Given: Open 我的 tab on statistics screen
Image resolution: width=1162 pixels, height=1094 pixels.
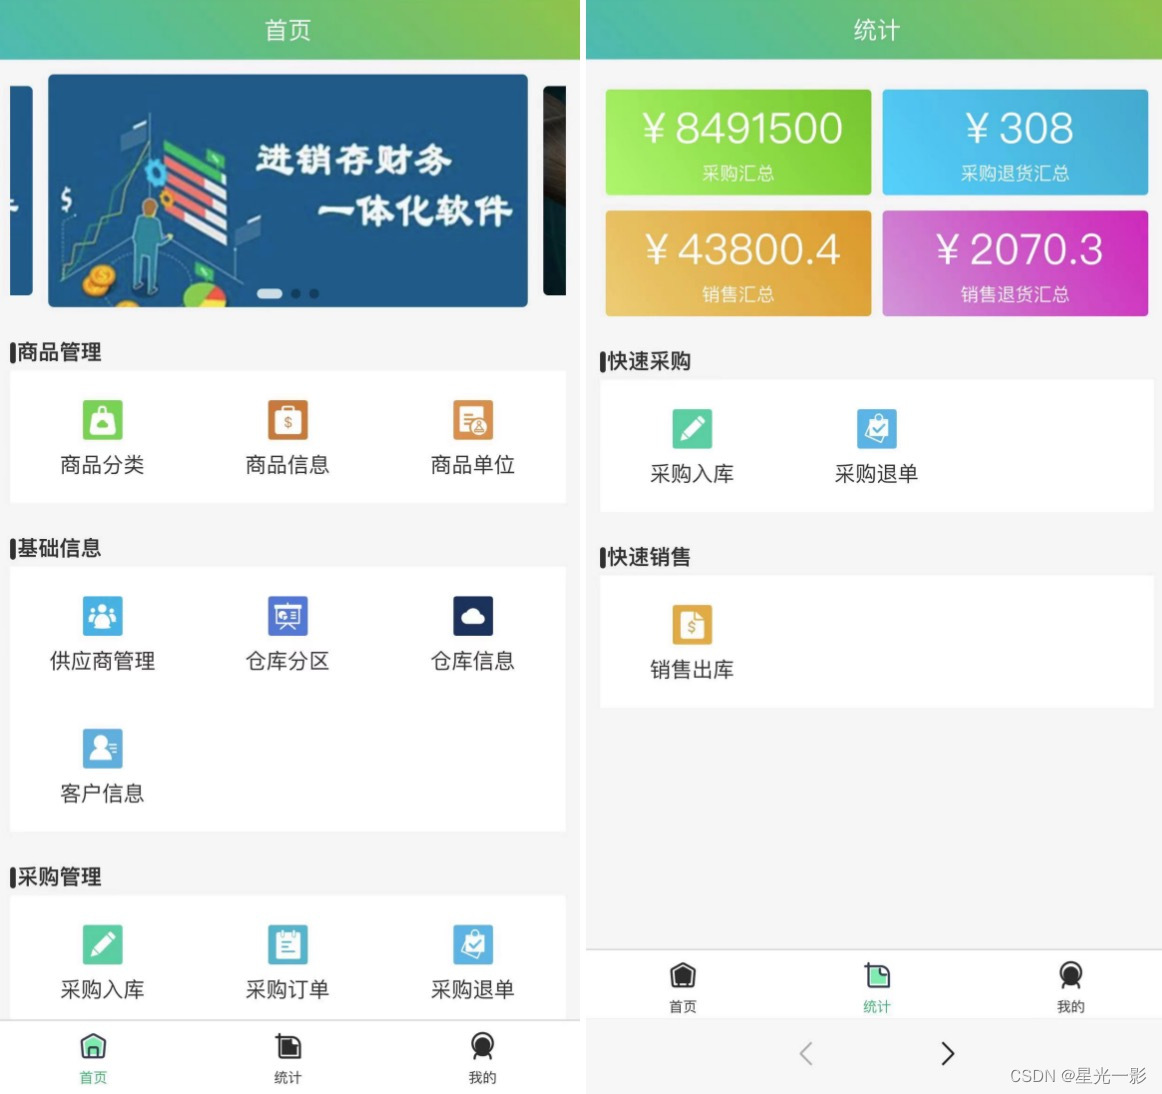Looking at the screenshot, I should tap(1071, 987).
